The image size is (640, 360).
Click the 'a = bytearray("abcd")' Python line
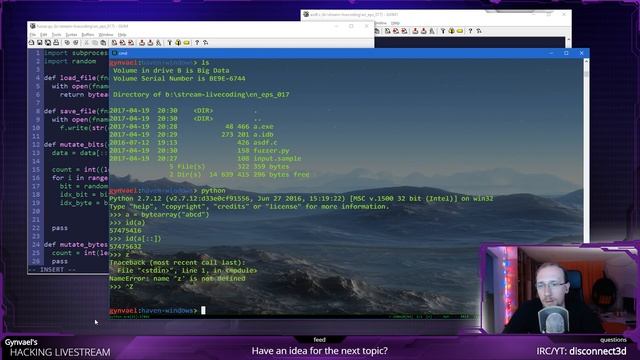tap(159, 215)
